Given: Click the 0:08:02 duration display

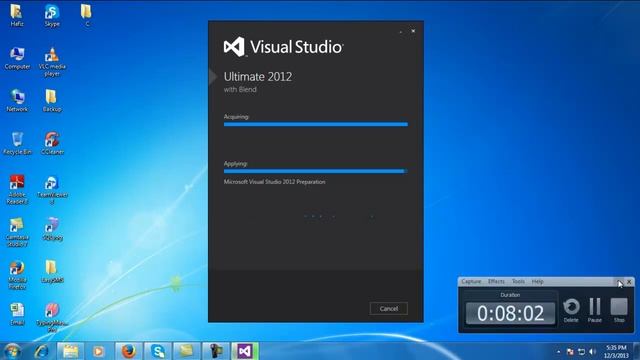Looking at the screenshot, I should [511, 313].
